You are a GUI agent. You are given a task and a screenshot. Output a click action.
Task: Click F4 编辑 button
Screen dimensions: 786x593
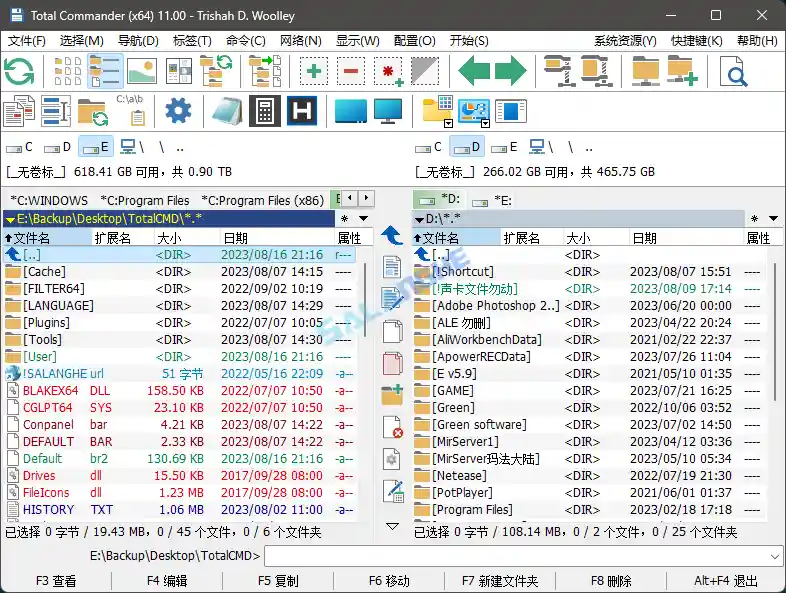pyautogui.click(x=167, y=581)
